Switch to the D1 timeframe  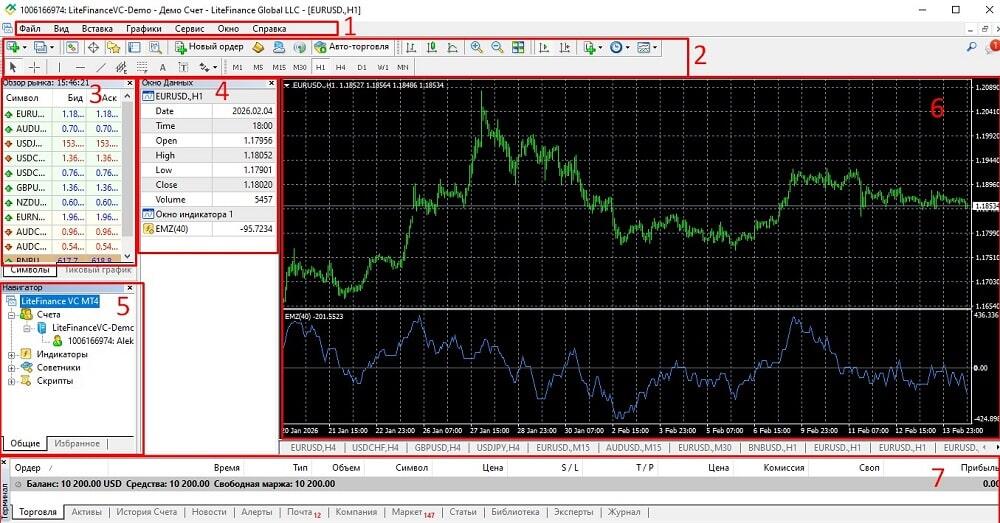coord(361,67)
